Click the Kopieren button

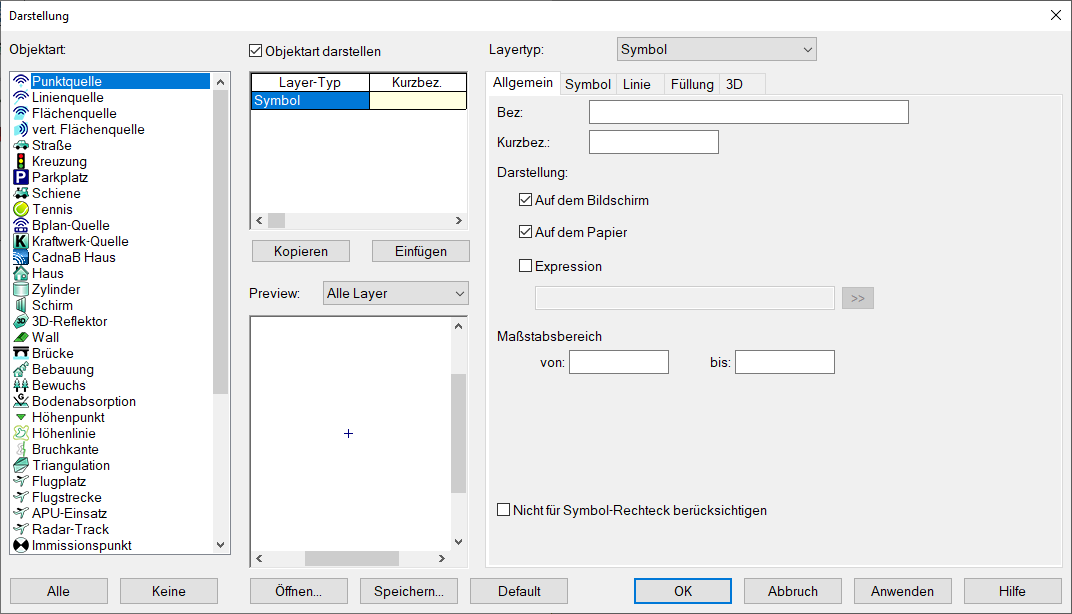point(301,251)
